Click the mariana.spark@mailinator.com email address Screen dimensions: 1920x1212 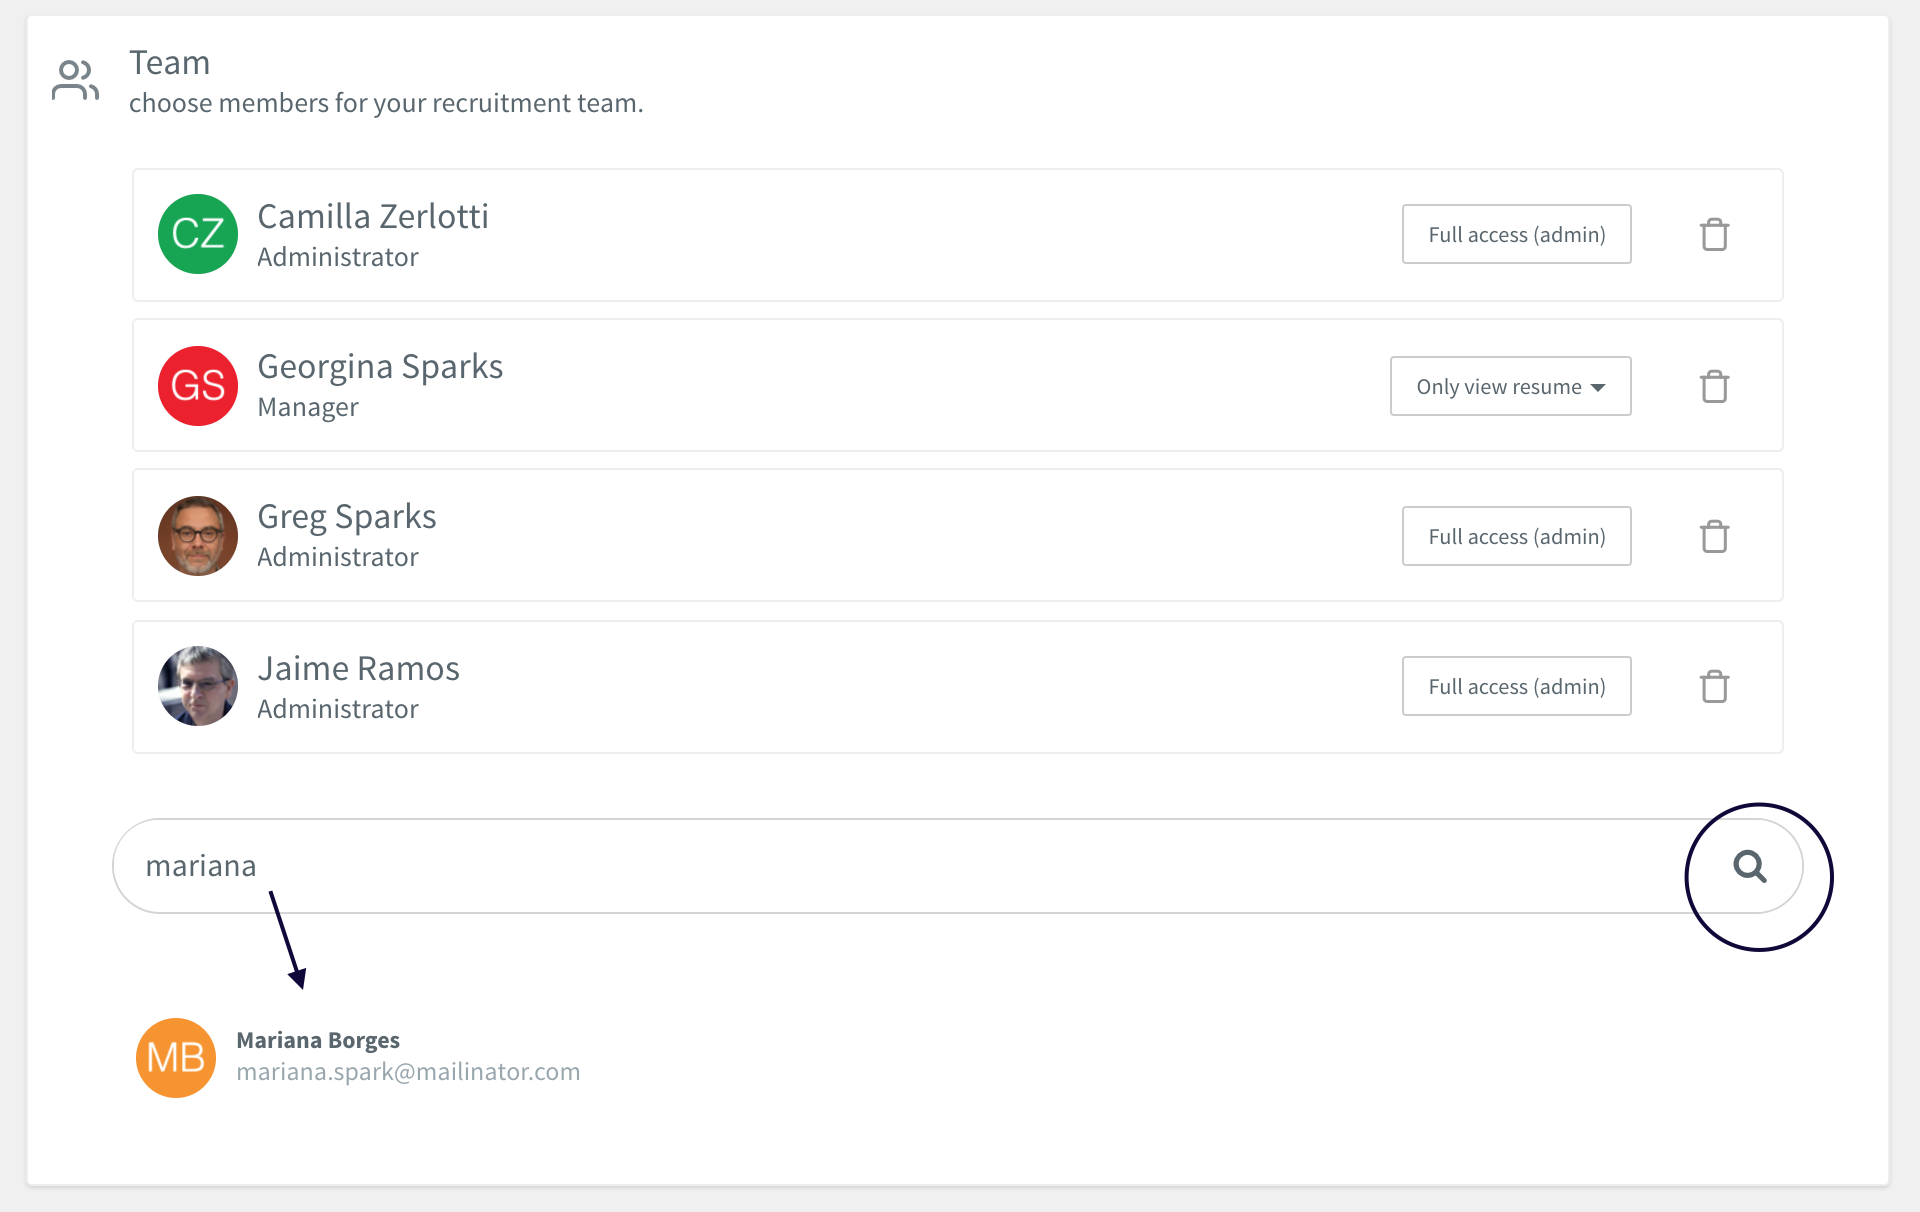click(x=408, y=1072)
